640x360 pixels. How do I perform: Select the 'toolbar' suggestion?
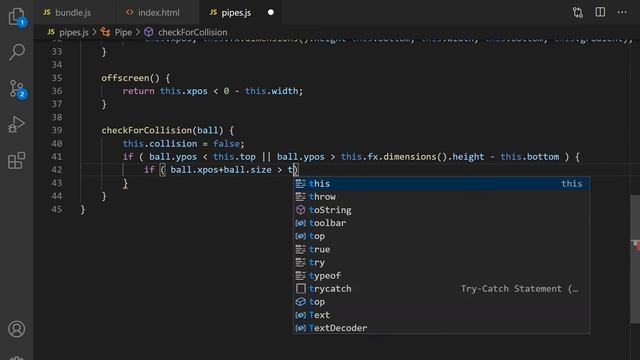442,223
